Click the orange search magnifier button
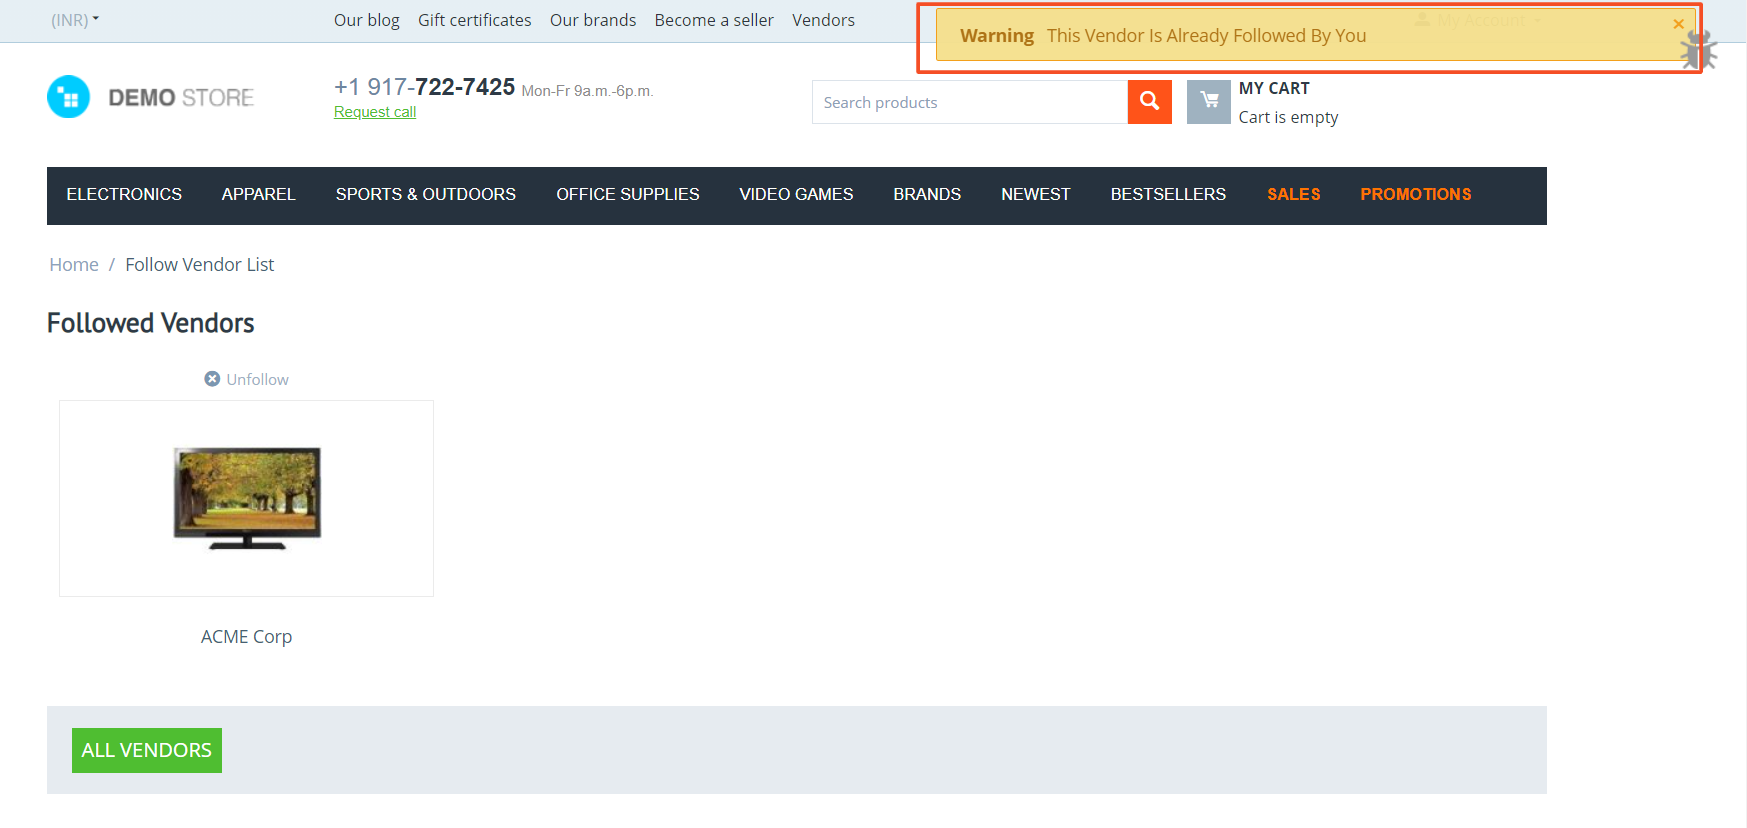 point(1149,102)
